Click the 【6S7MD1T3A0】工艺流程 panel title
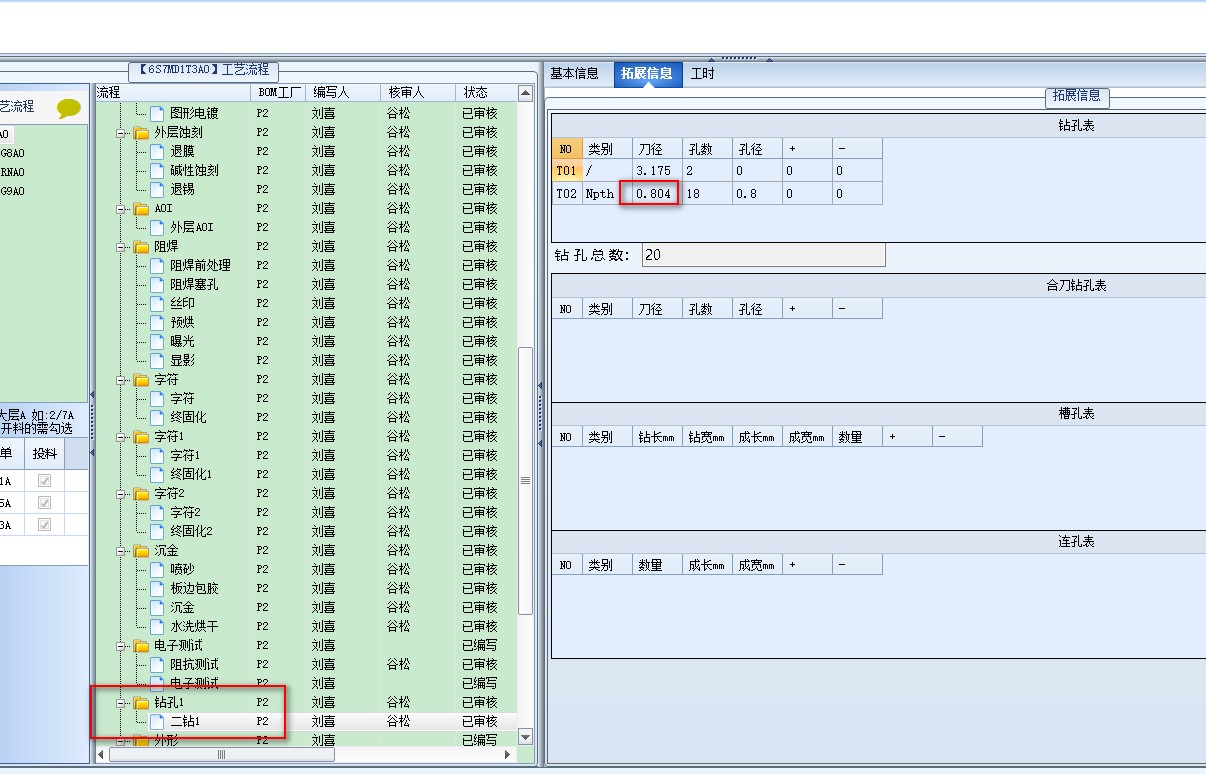 pyautogui.click(x=204, y=70)
